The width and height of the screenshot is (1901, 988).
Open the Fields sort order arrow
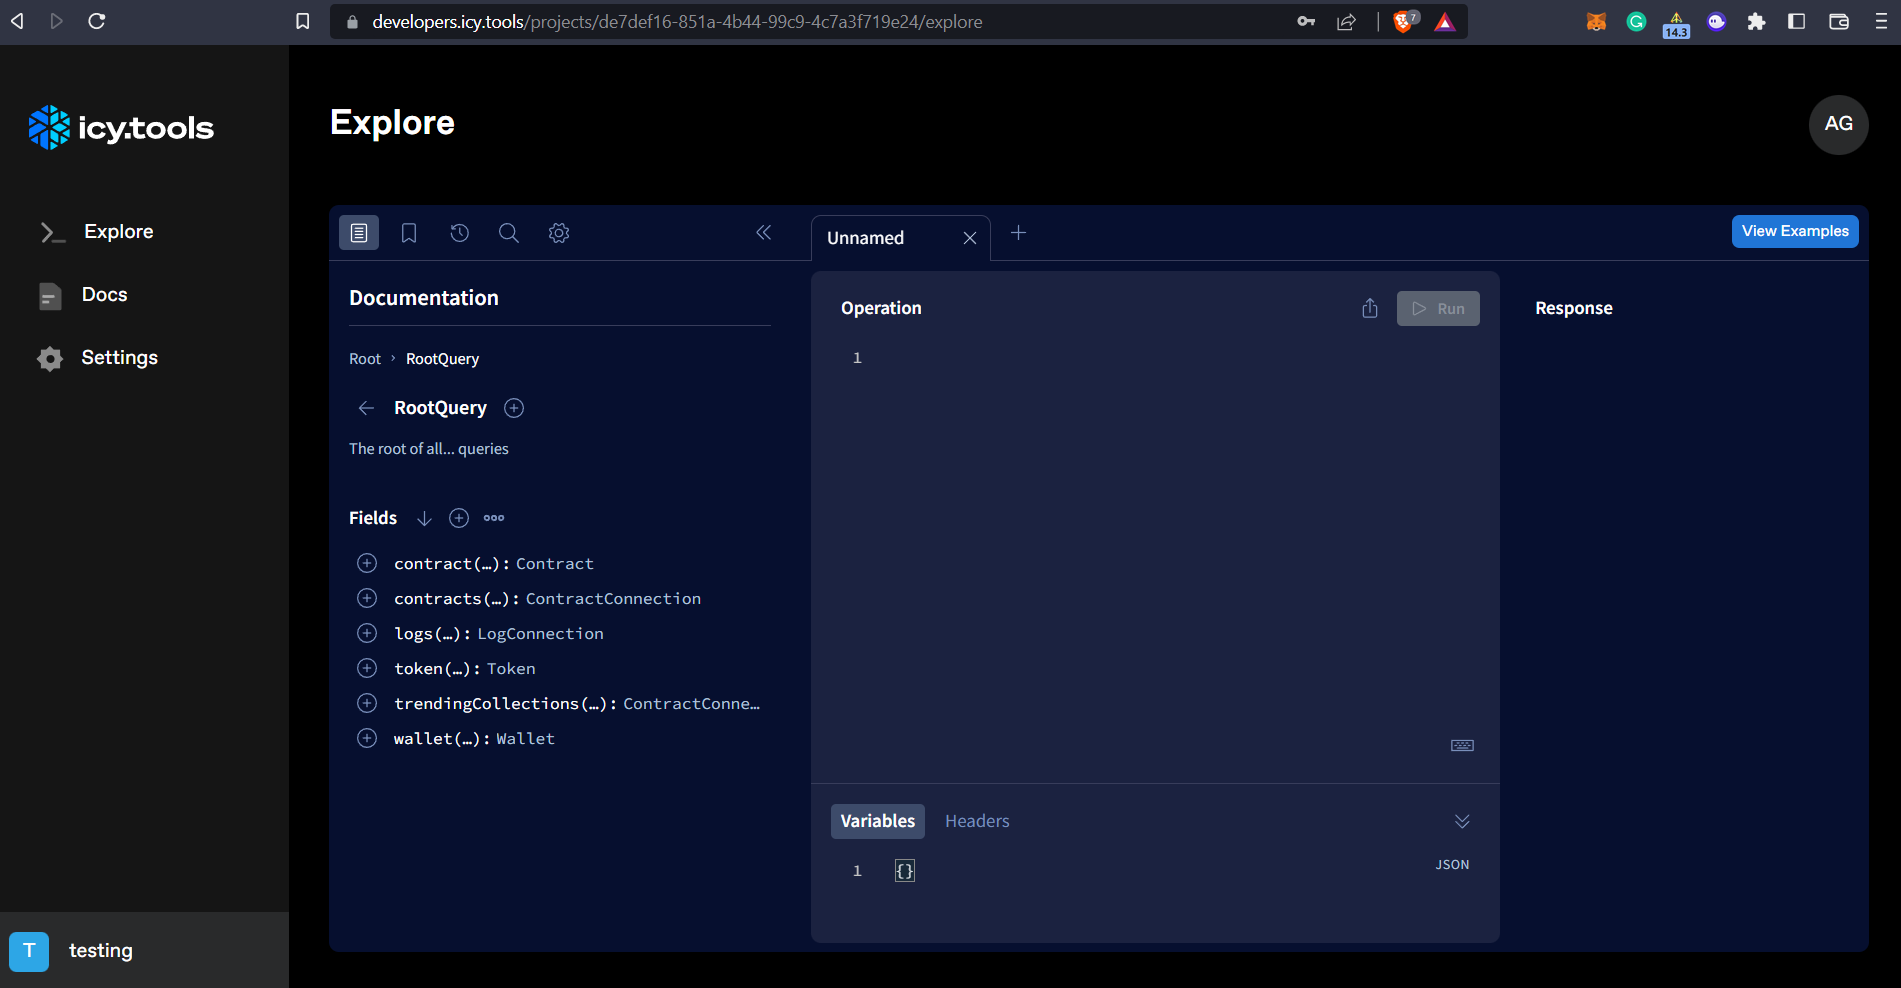424,518
